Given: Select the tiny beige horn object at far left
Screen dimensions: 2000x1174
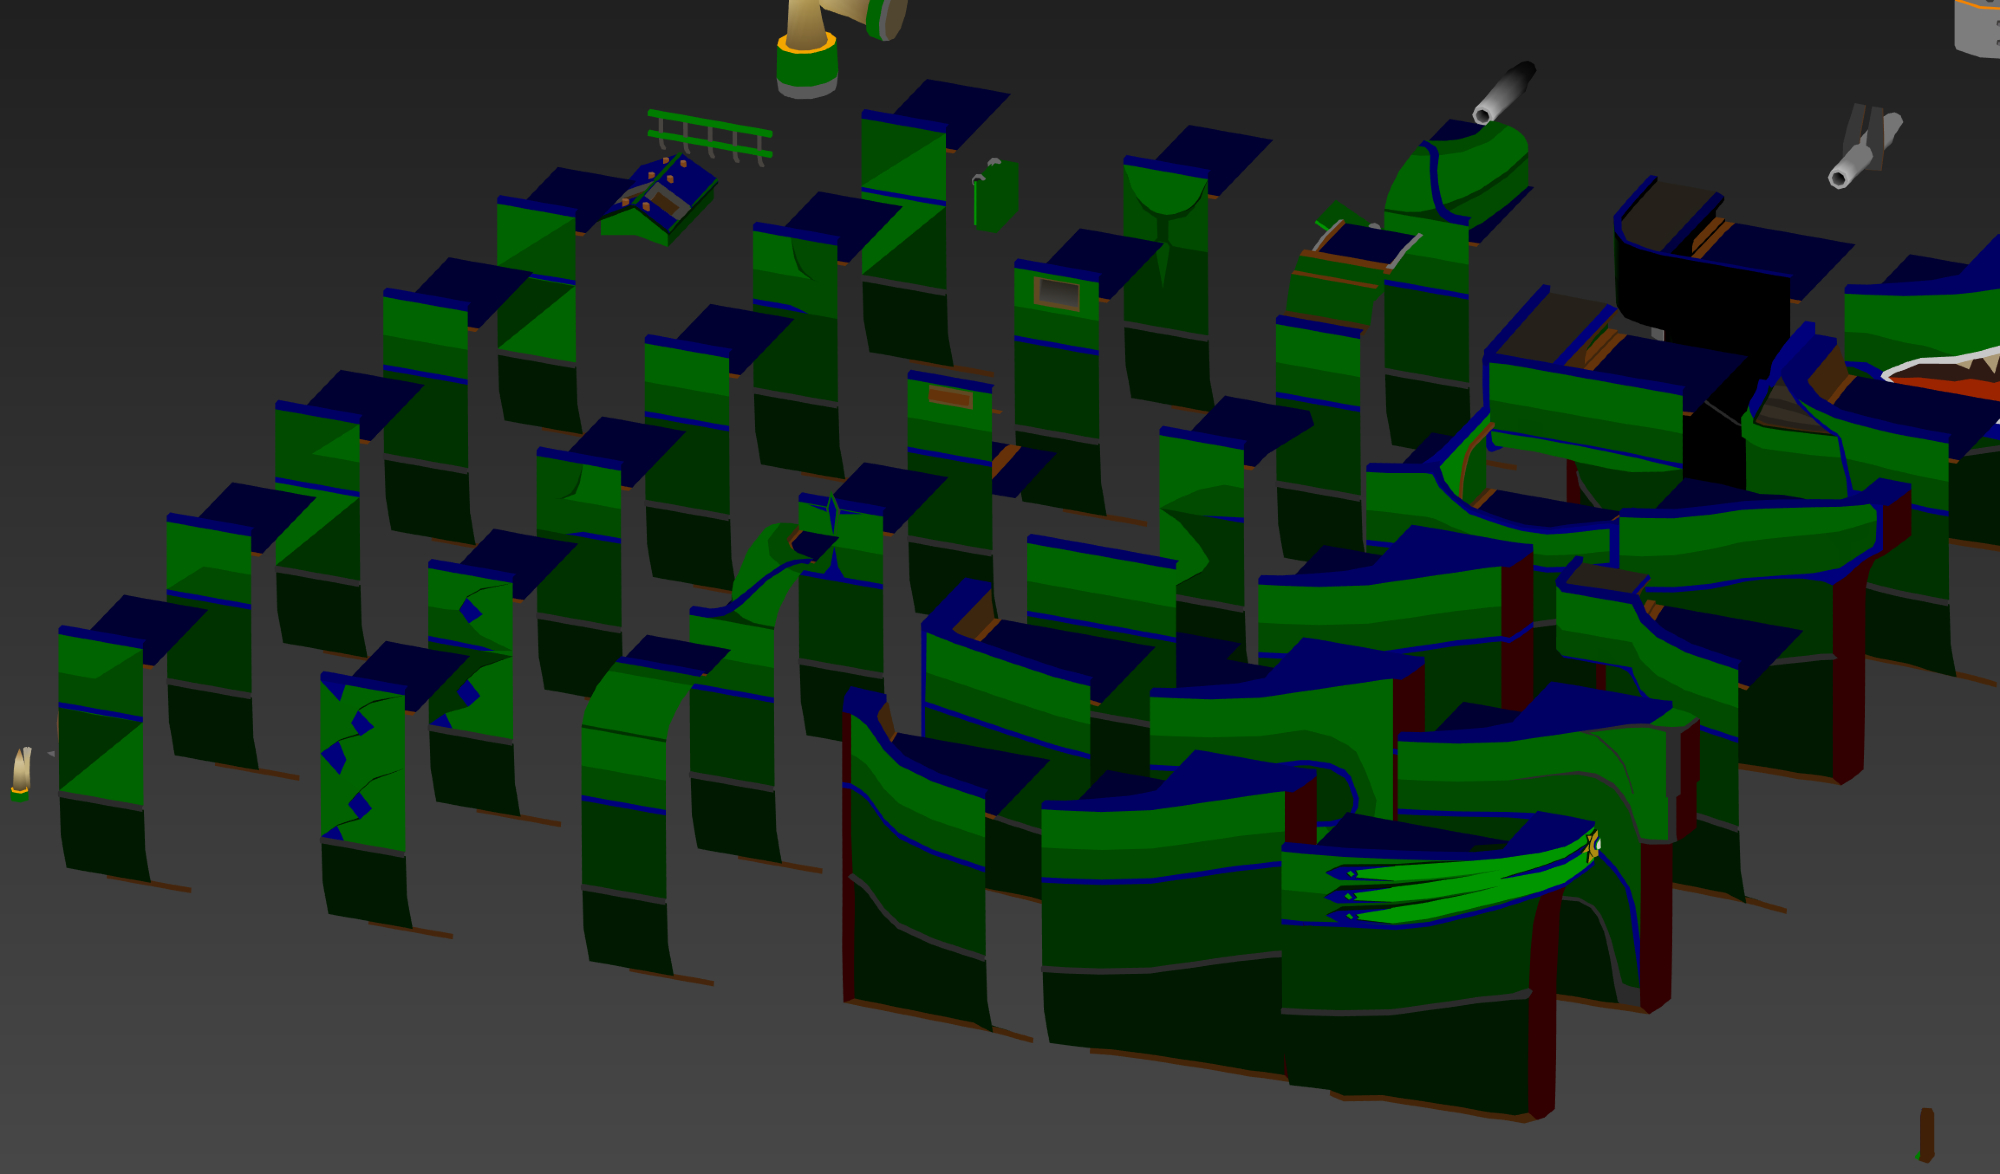Looking at the screenshot, I should pos(21,773).
